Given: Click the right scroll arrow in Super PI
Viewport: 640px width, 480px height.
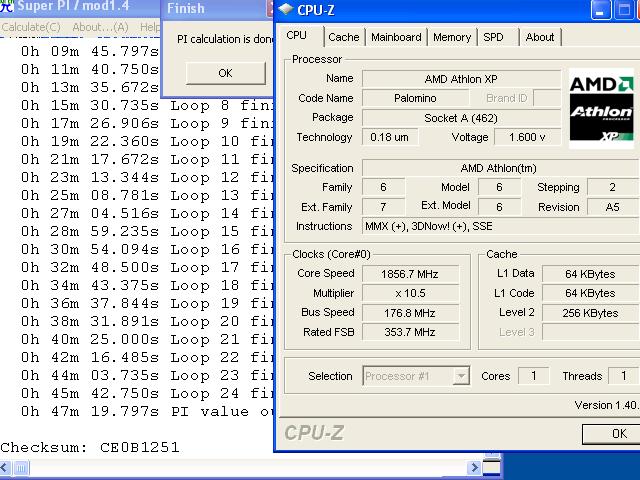Looking at the screenshot, I should [474, 467].
